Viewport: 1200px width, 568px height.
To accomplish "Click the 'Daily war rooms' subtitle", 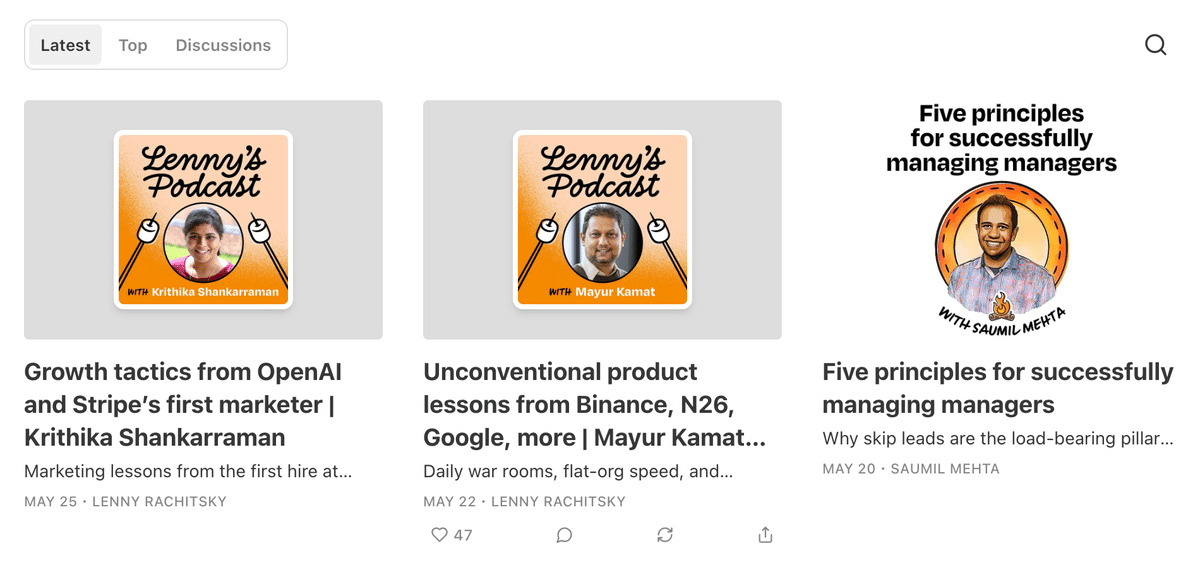I will pos(578,471).
